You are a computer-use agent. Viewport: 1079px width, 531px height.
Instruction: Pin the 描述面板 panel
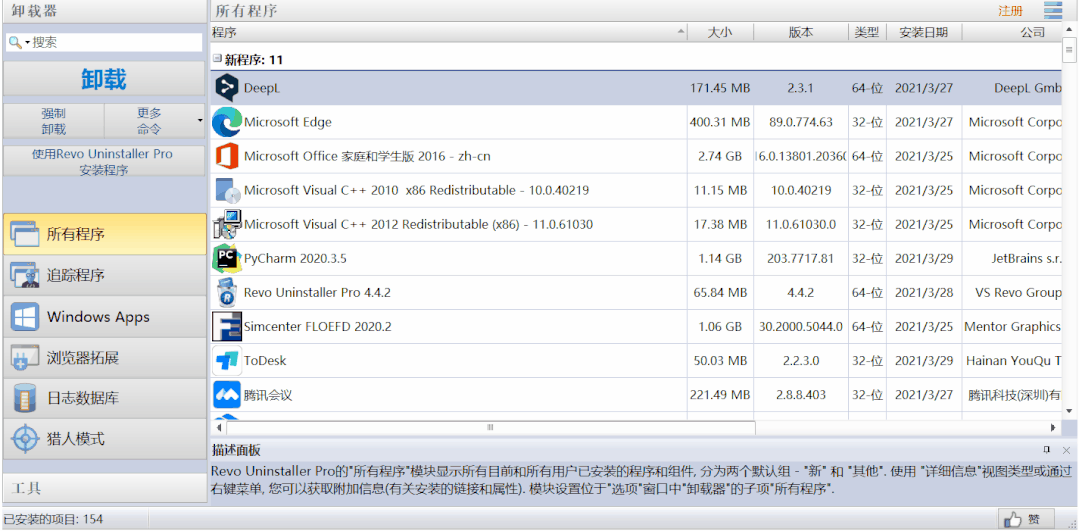click(x=1047, y=450)
